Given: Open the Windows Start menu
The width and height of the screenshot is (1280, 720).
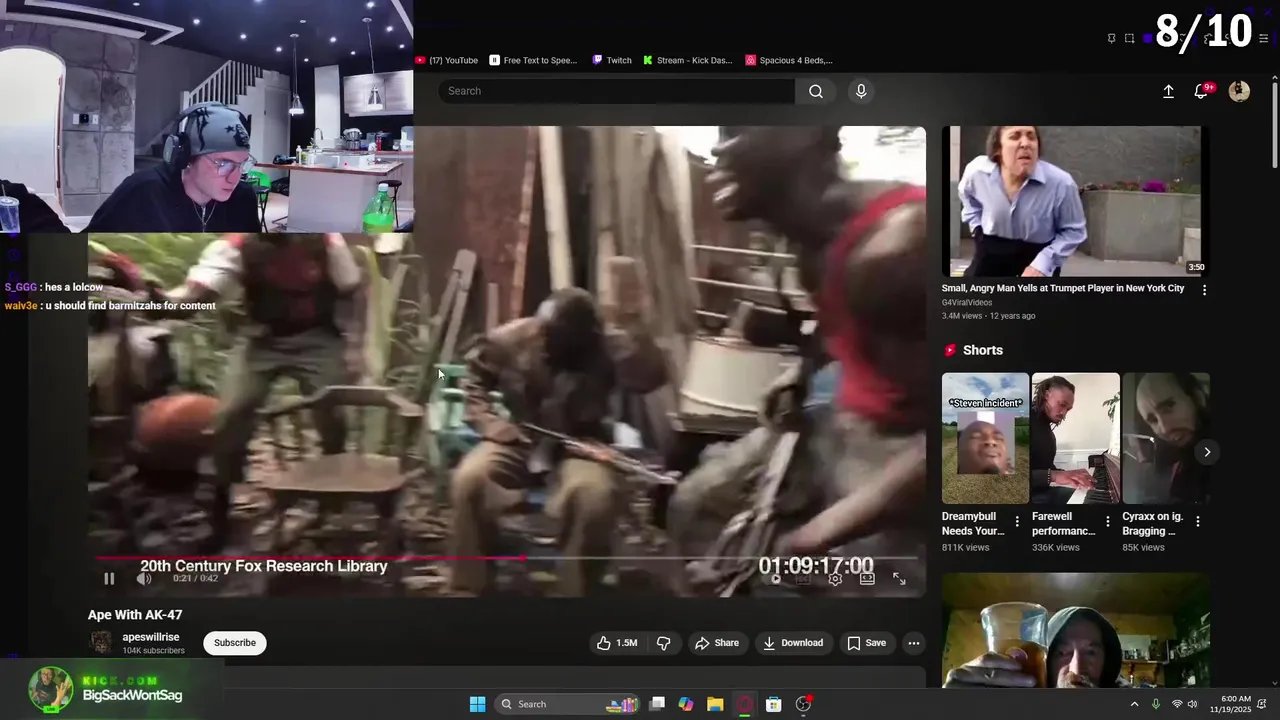Looking at the screenshot, I should [477, 704].
